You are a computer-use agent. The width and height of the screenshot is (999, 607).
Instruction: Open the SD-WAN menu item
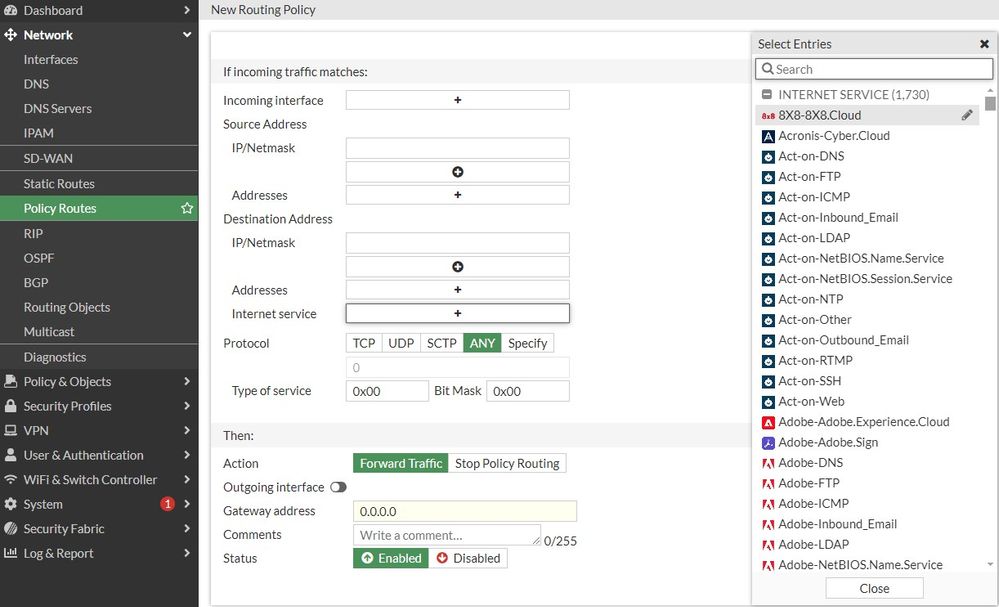48,158
